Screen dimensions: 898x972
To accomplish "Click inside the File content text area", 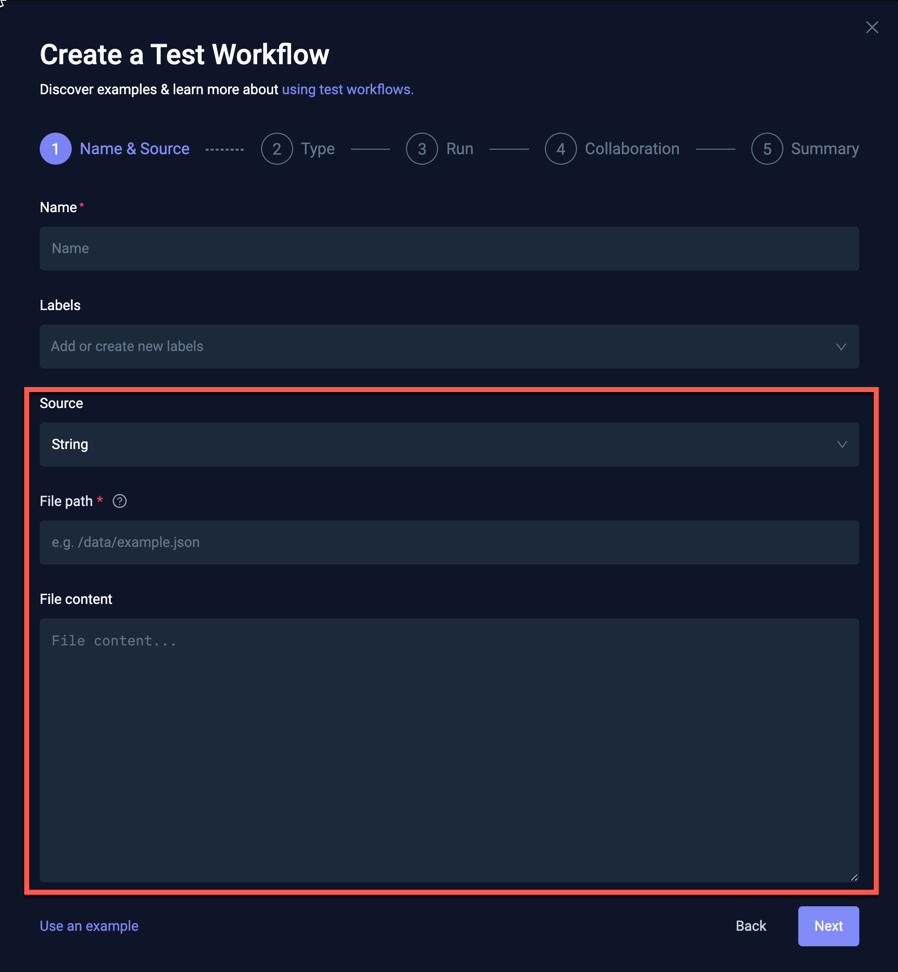I will pos(449,750).
